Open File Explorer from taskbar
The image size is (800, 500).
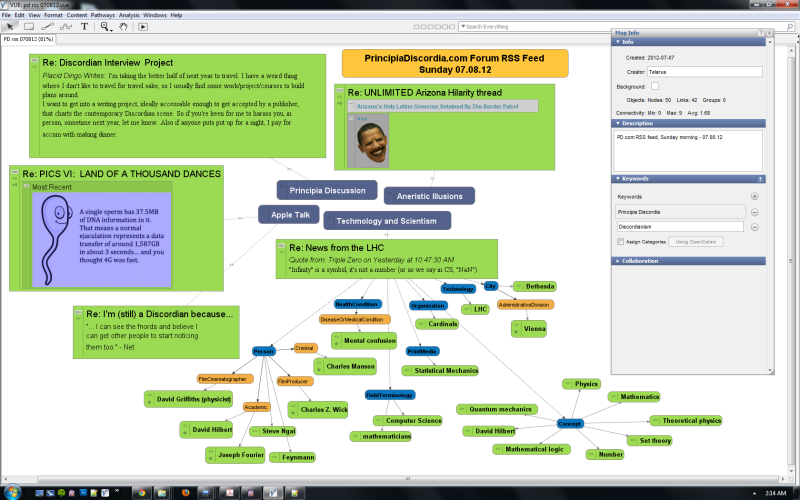click(162, 493)
